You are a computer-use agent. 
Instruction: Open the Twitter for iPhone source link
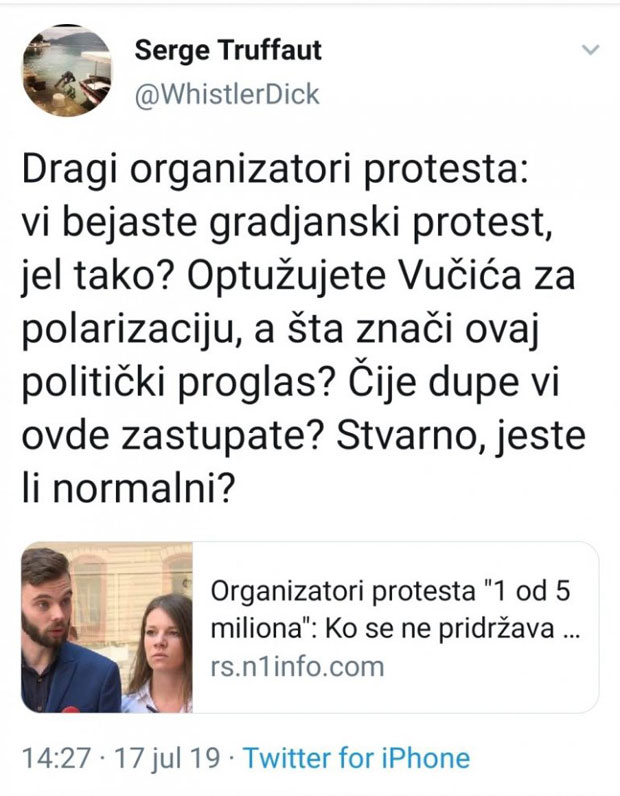click(356, 757)
